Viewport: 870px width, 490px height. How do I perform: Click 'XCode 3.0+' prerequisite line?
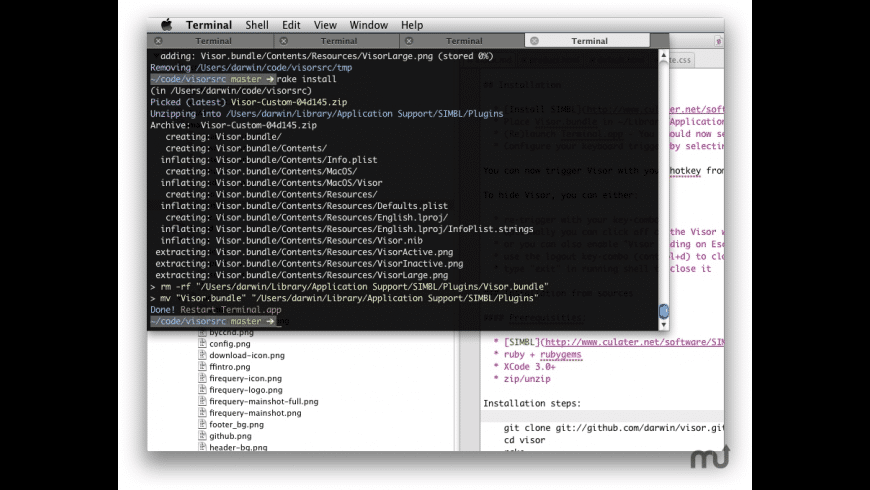(529, 367)
